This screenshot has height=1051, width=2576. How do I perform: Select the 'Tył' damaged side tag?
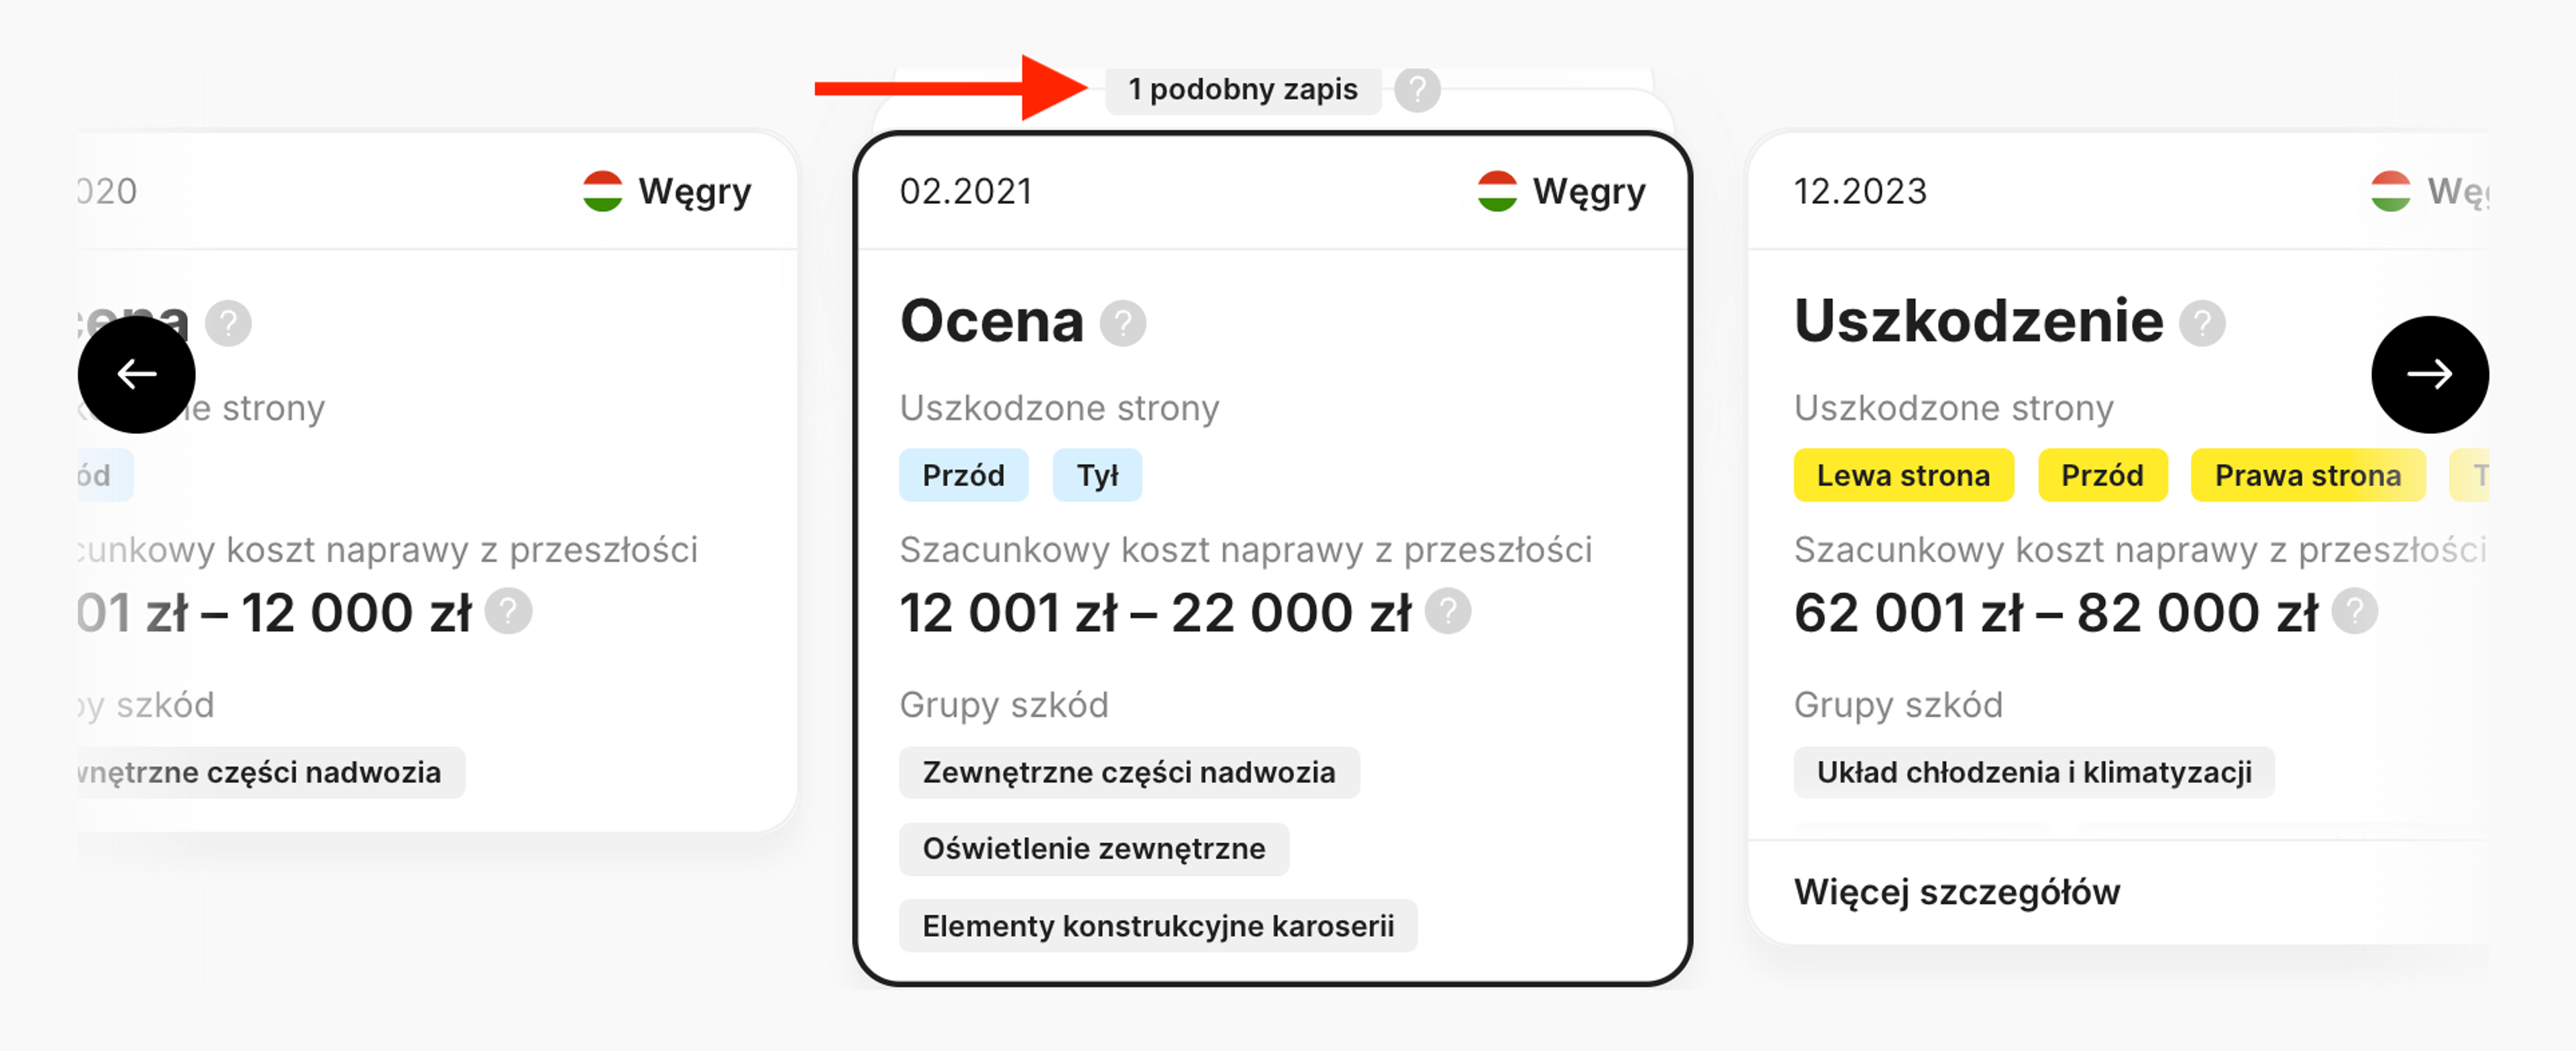[1097, 475]
